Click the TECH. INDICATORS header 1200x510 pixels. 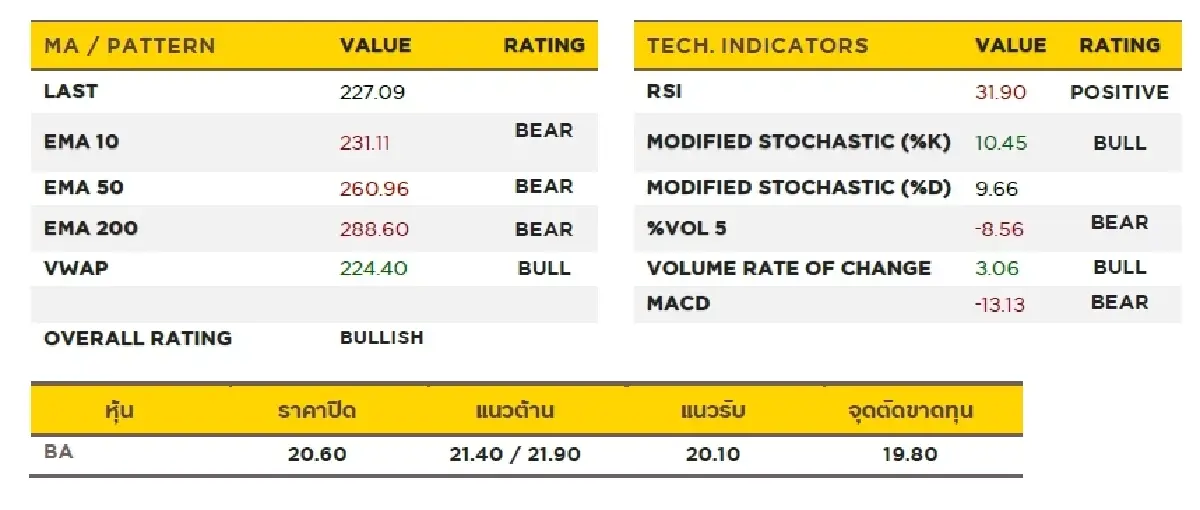click(x=757, y=46)
